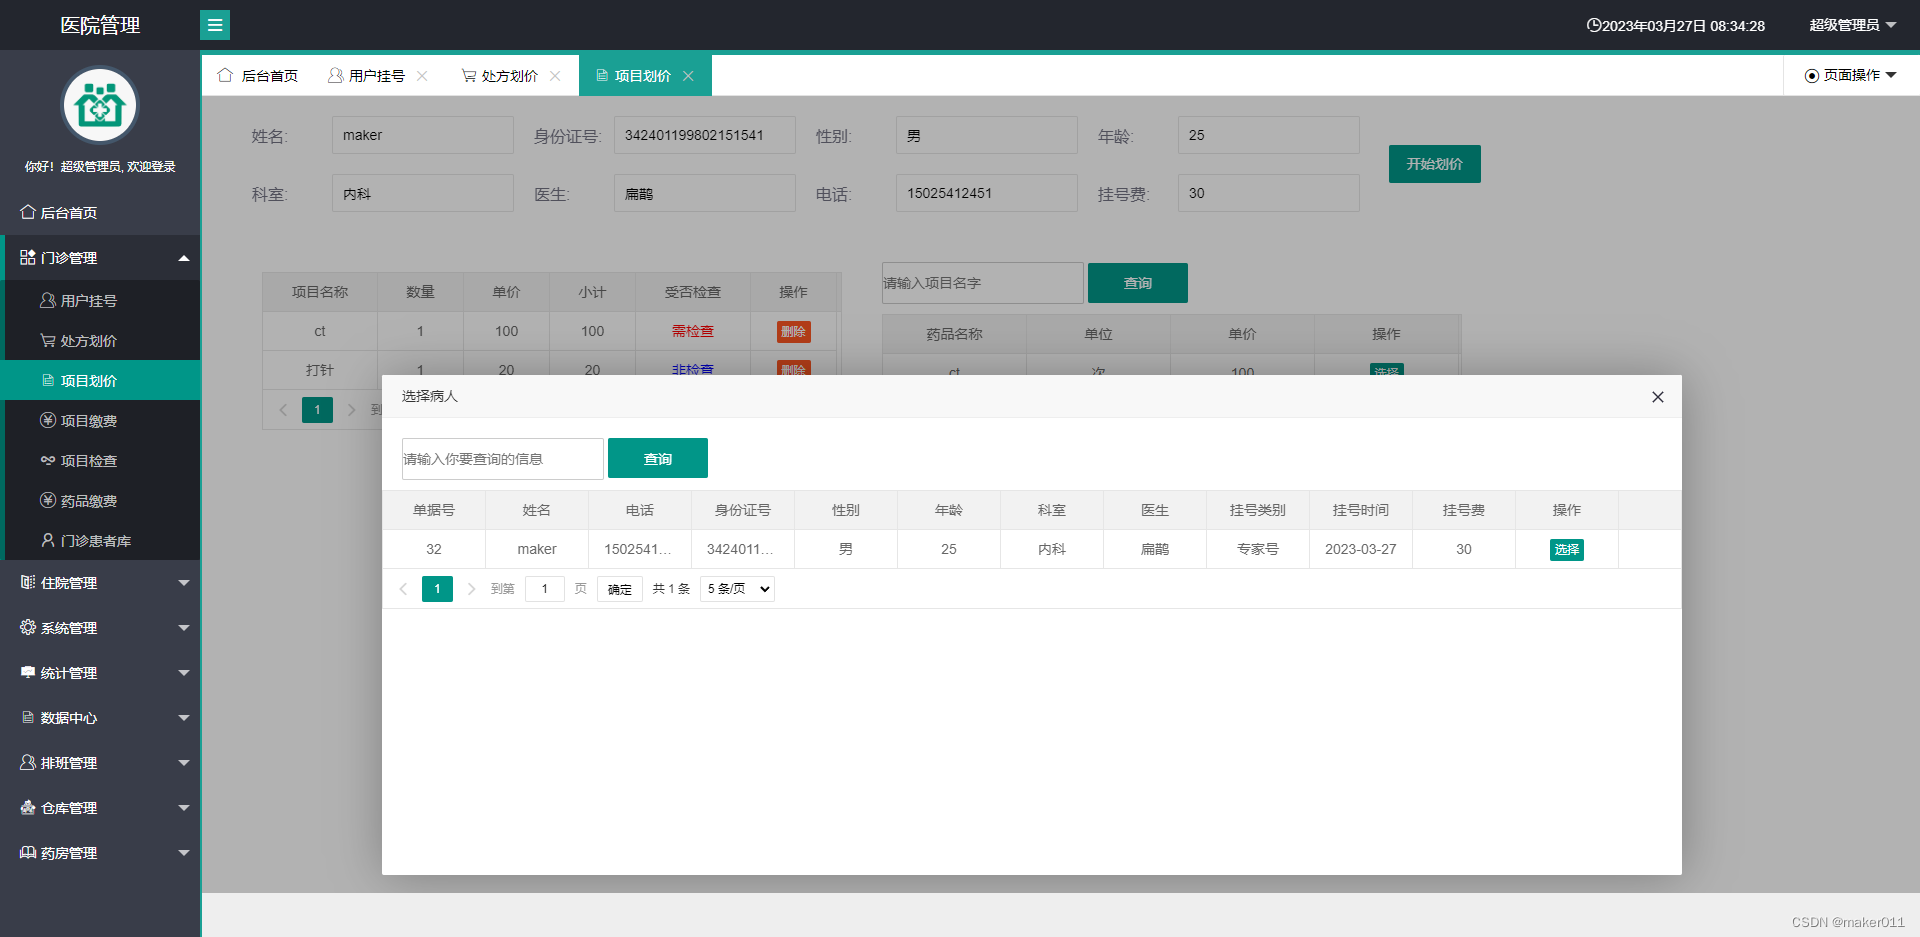Expand the 排班管理 menu
The height and width of the screenshot is (937, 1920).
[x=100, y=762]
